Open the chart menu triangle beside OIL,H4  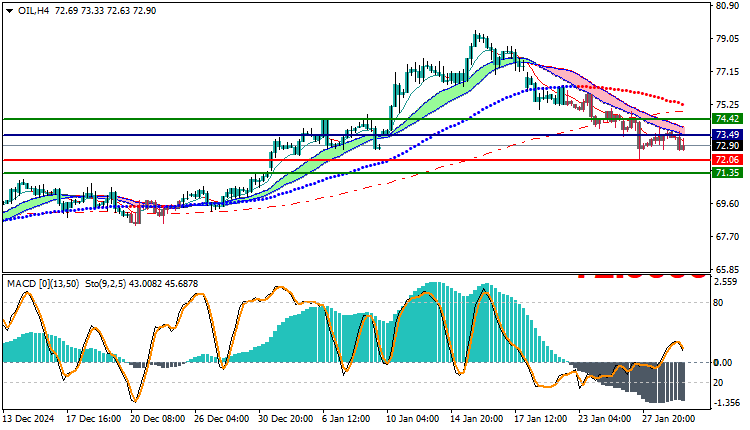tap(10, 11)
